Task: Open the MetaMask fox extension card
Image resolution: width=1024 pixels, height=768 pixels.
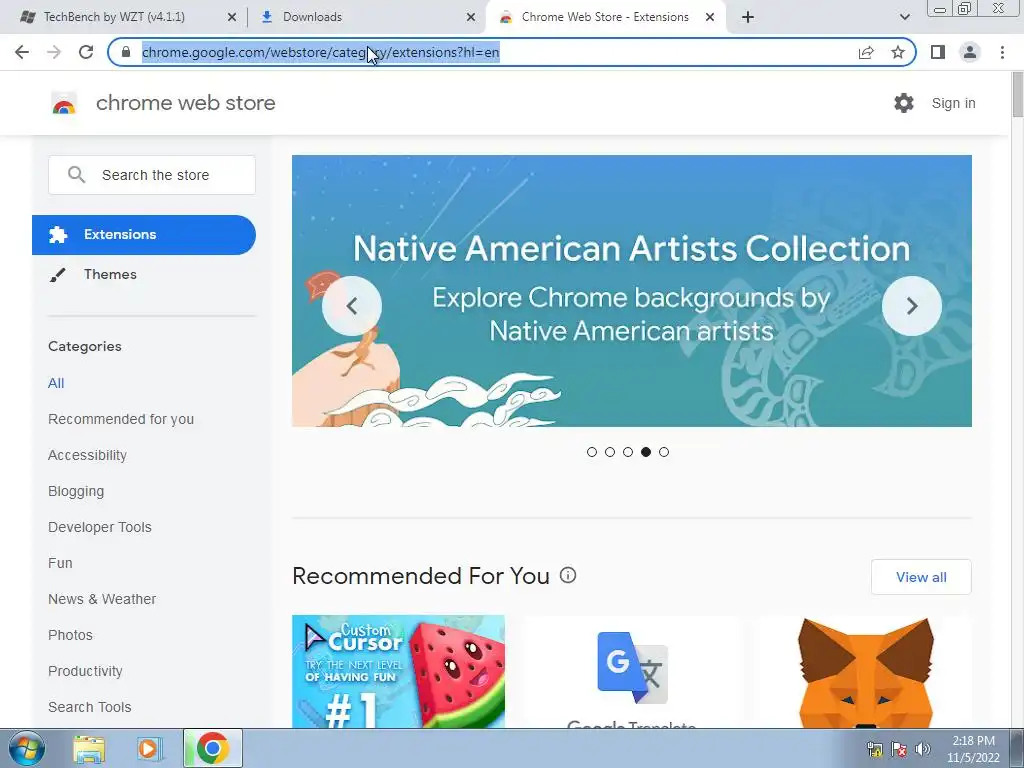Action: (865, 671)
